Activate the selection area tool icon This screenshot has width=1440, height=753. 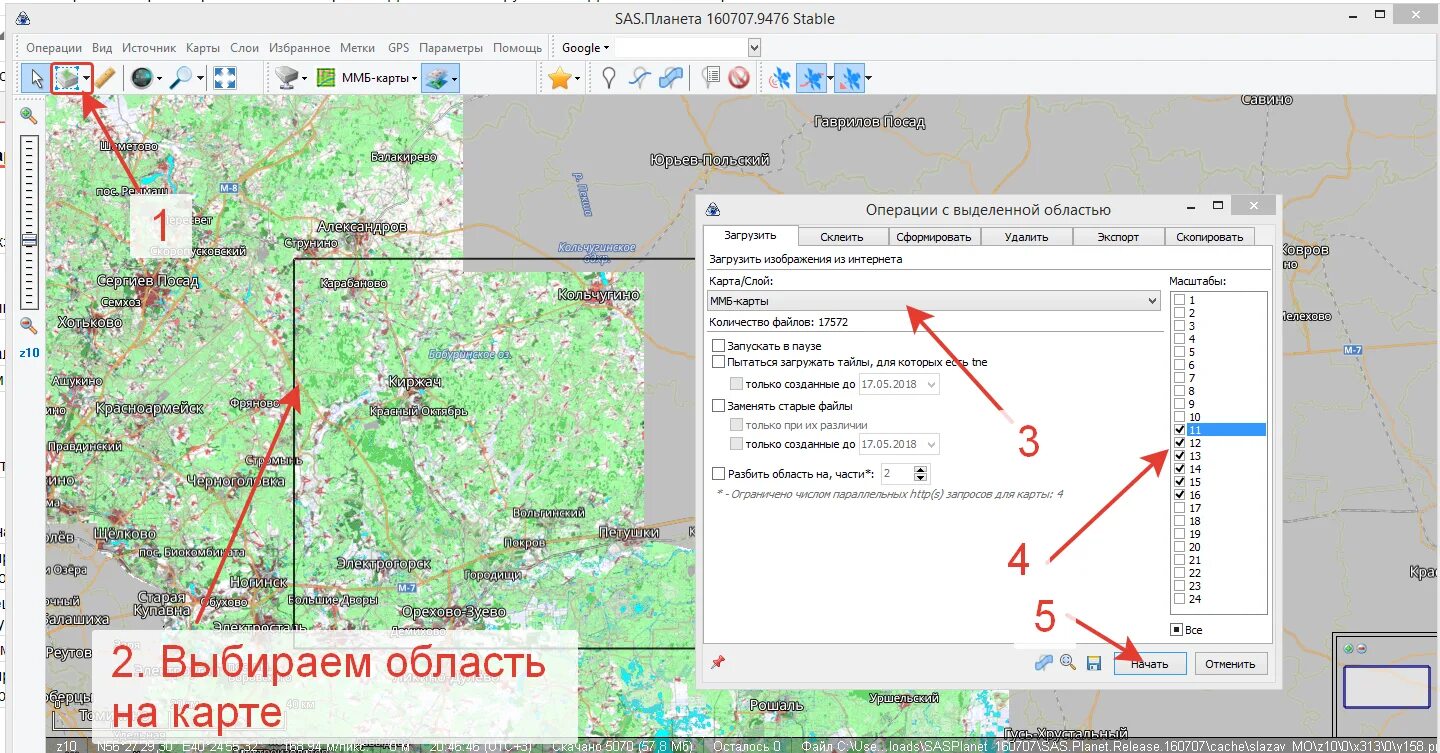tap(67, 78)
